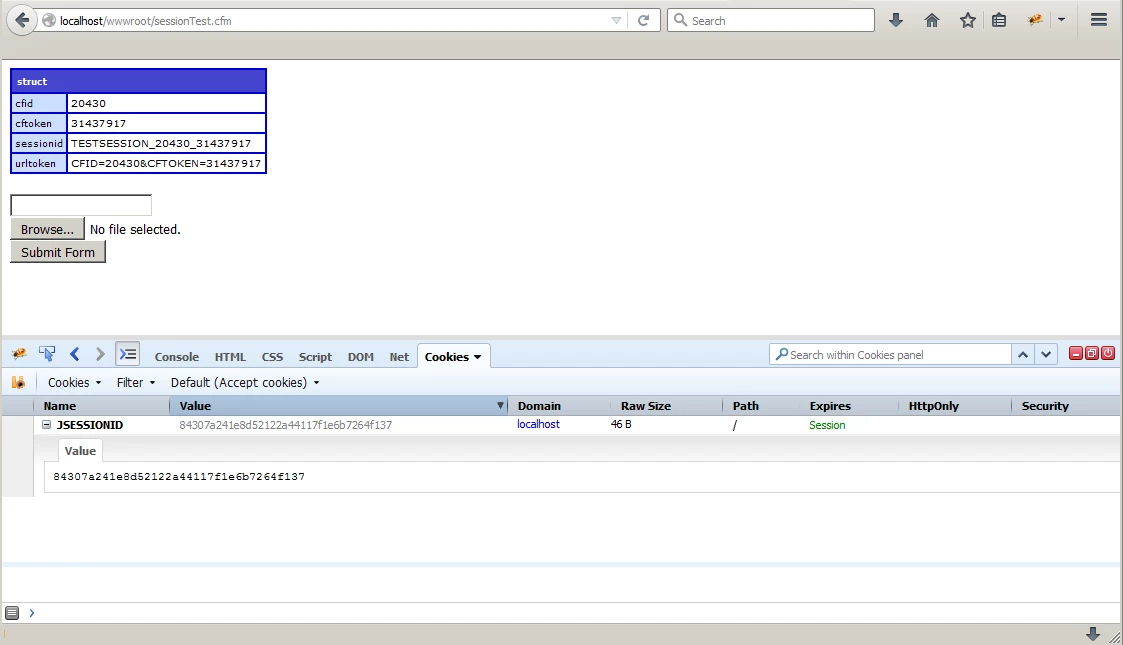Open the Cookies menu in Firebug
Viewport: 1123px width, 645px height.
(74, 382)
